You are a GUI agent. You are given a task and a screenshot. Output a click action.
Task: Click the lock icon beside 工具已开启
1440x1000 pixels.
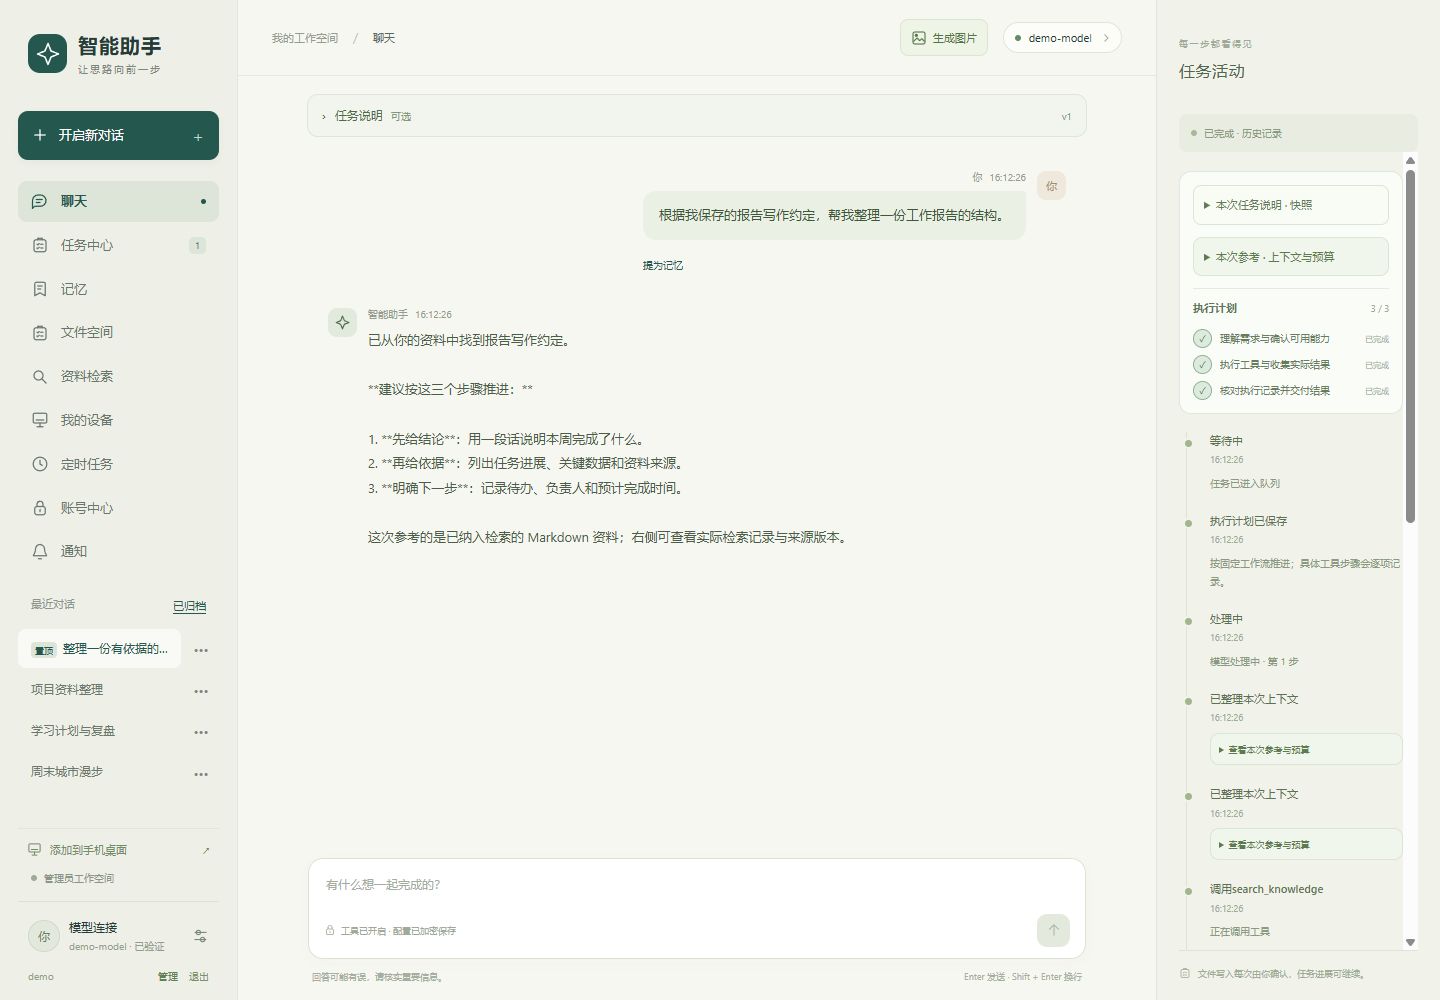click(x=330, y=931)
